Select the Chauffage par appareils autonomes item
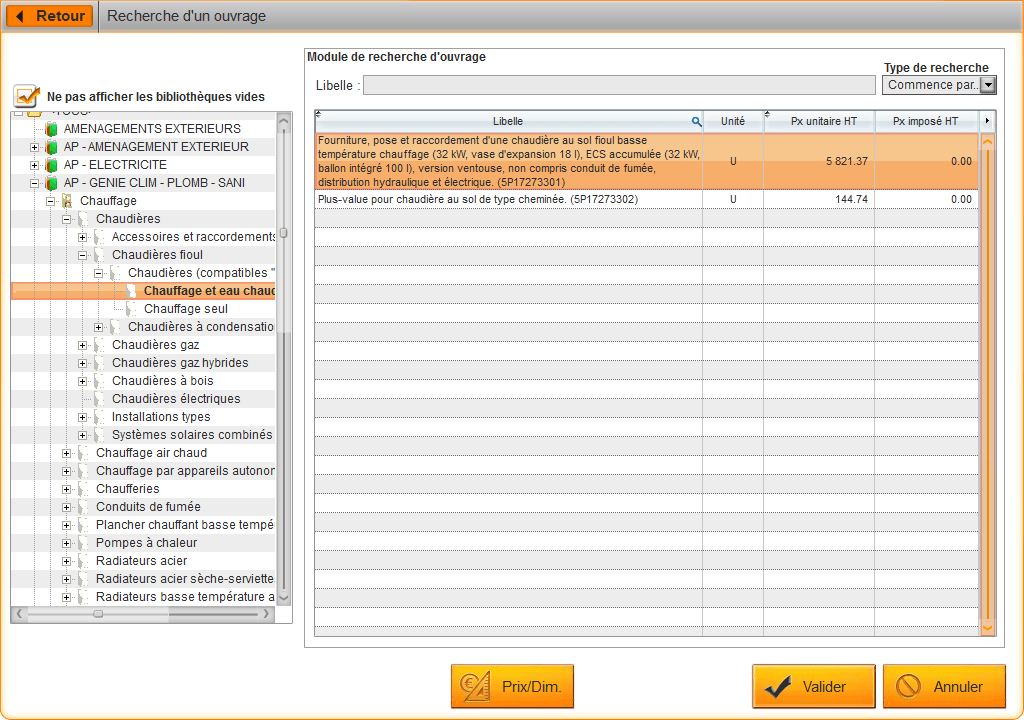 click(x=185, y=471)
